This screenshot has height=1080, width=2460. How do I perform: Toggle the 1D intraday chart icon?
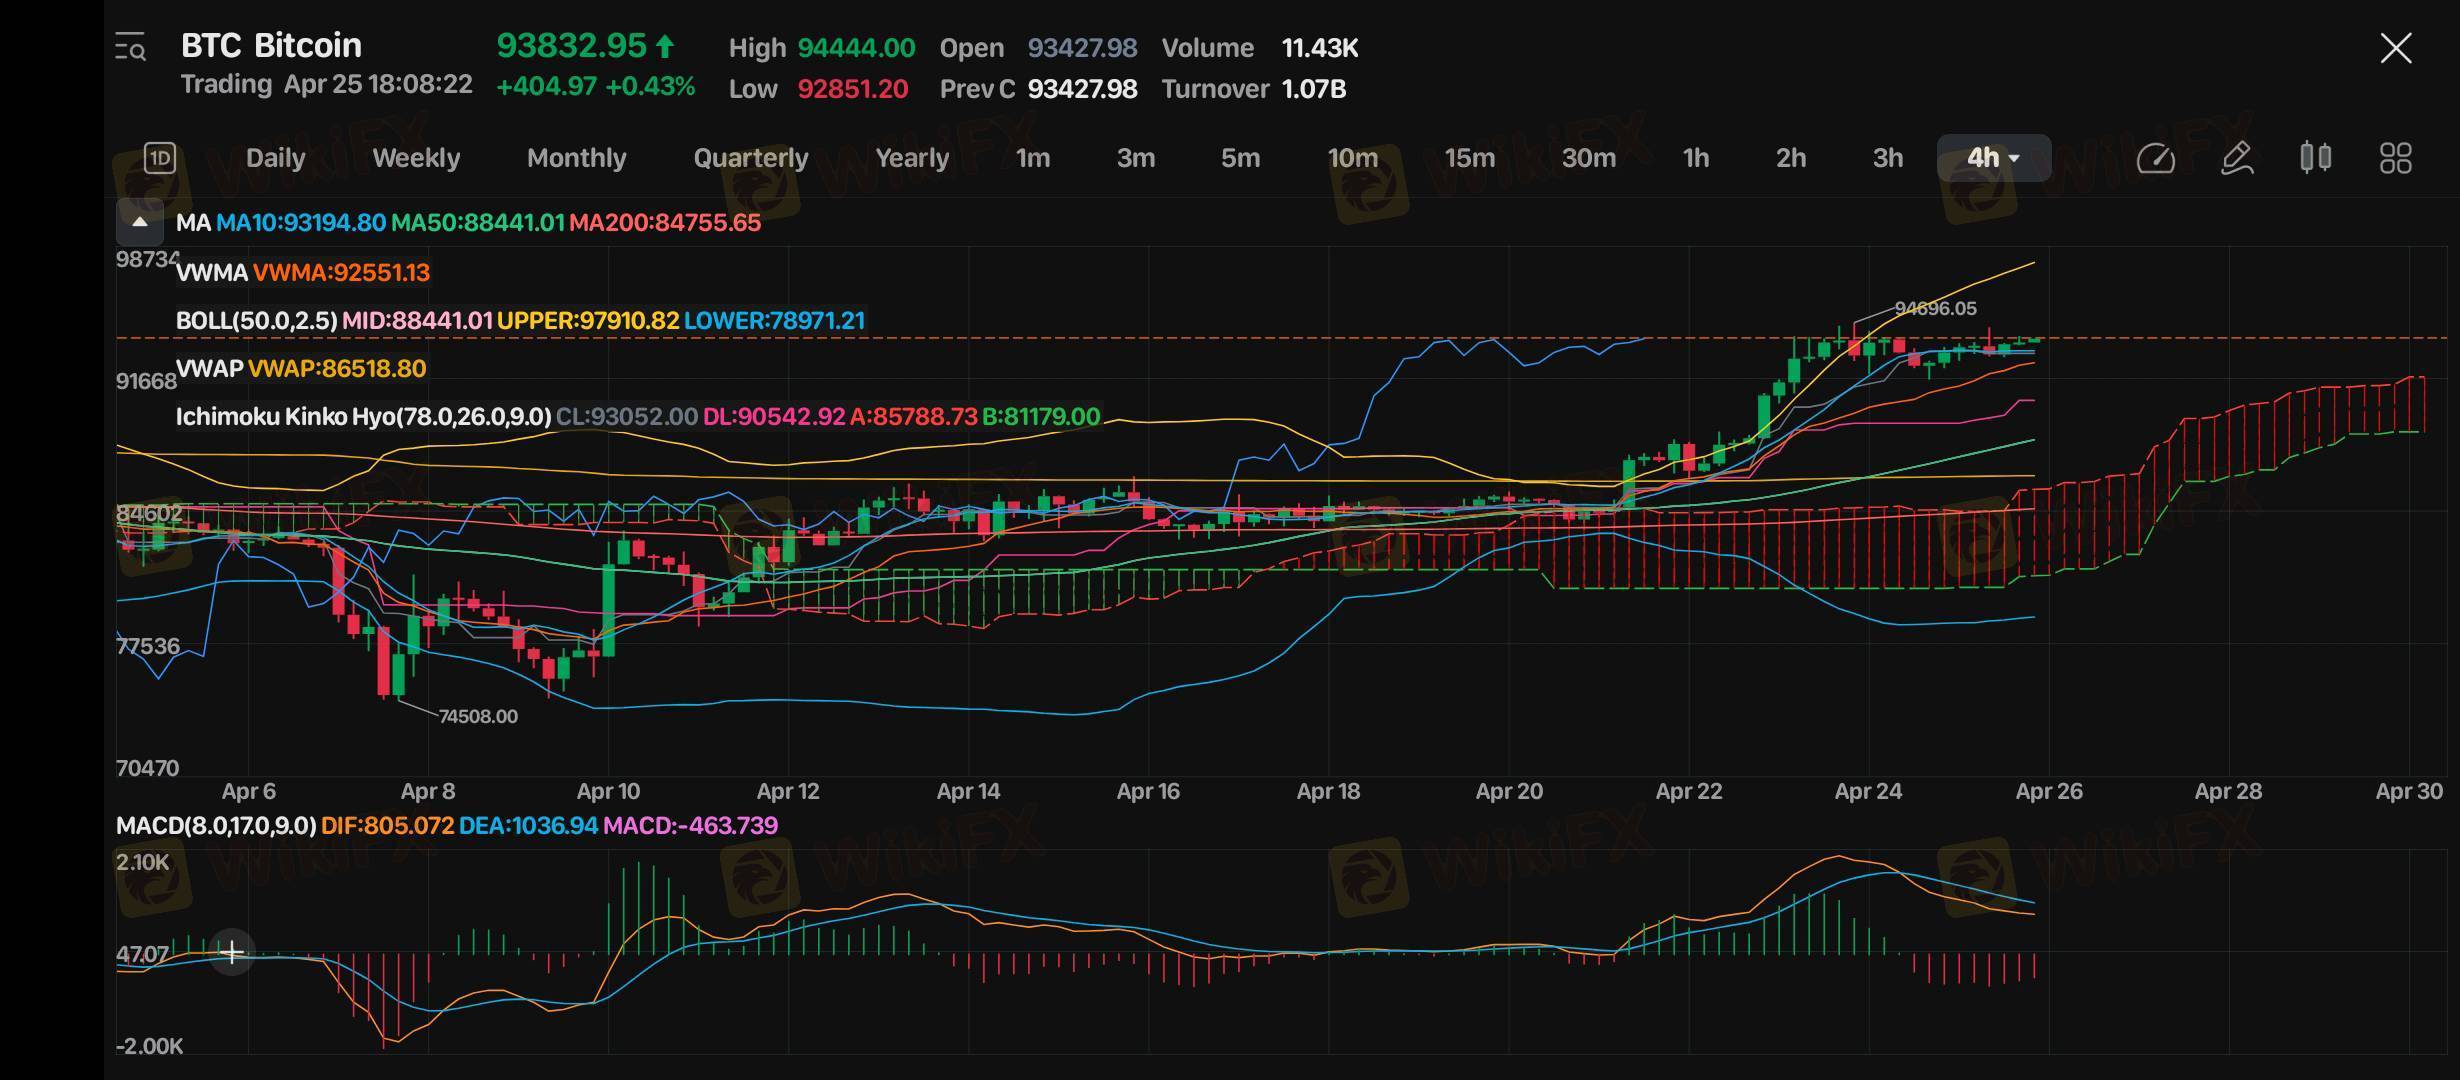pyautogui.click(x=160, y=158)
